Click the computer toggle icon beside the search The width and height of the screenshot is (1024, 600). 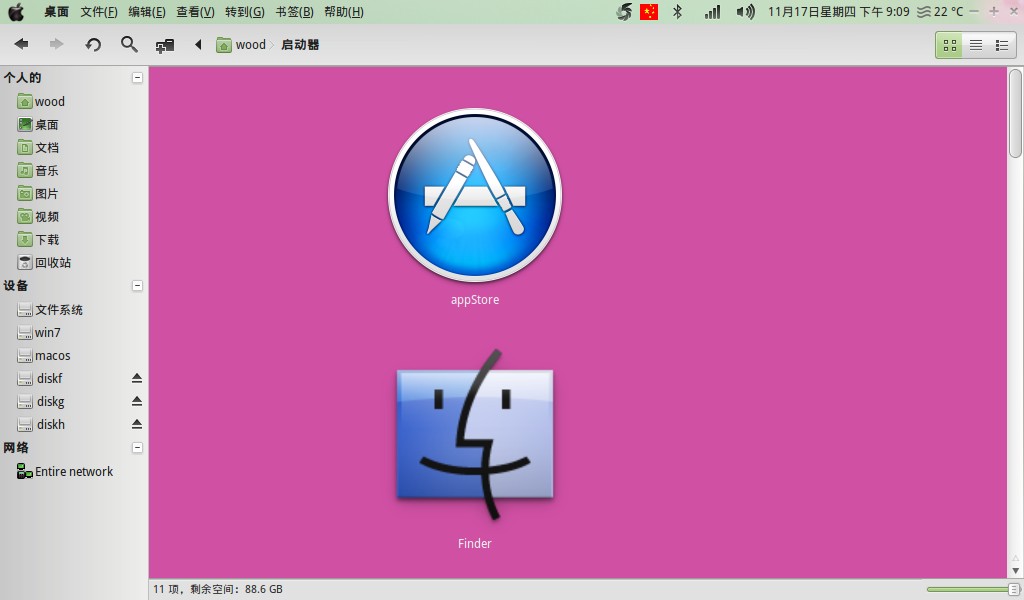coord(165,45)
